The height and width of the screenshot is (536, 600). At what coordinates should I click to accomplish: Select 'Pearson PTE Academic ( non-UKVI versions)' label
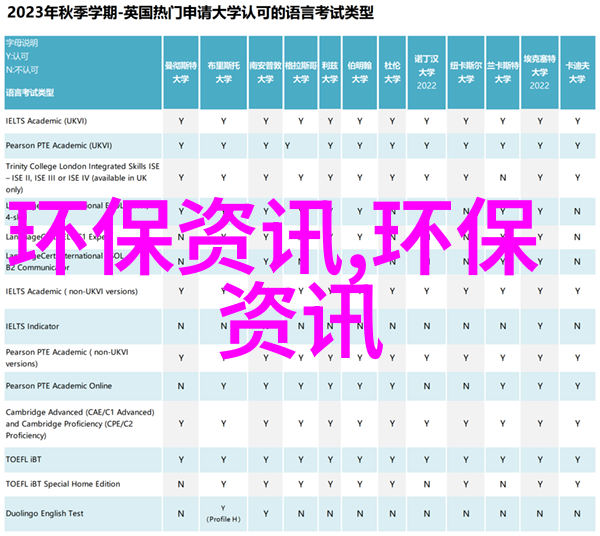coord(67,358)
